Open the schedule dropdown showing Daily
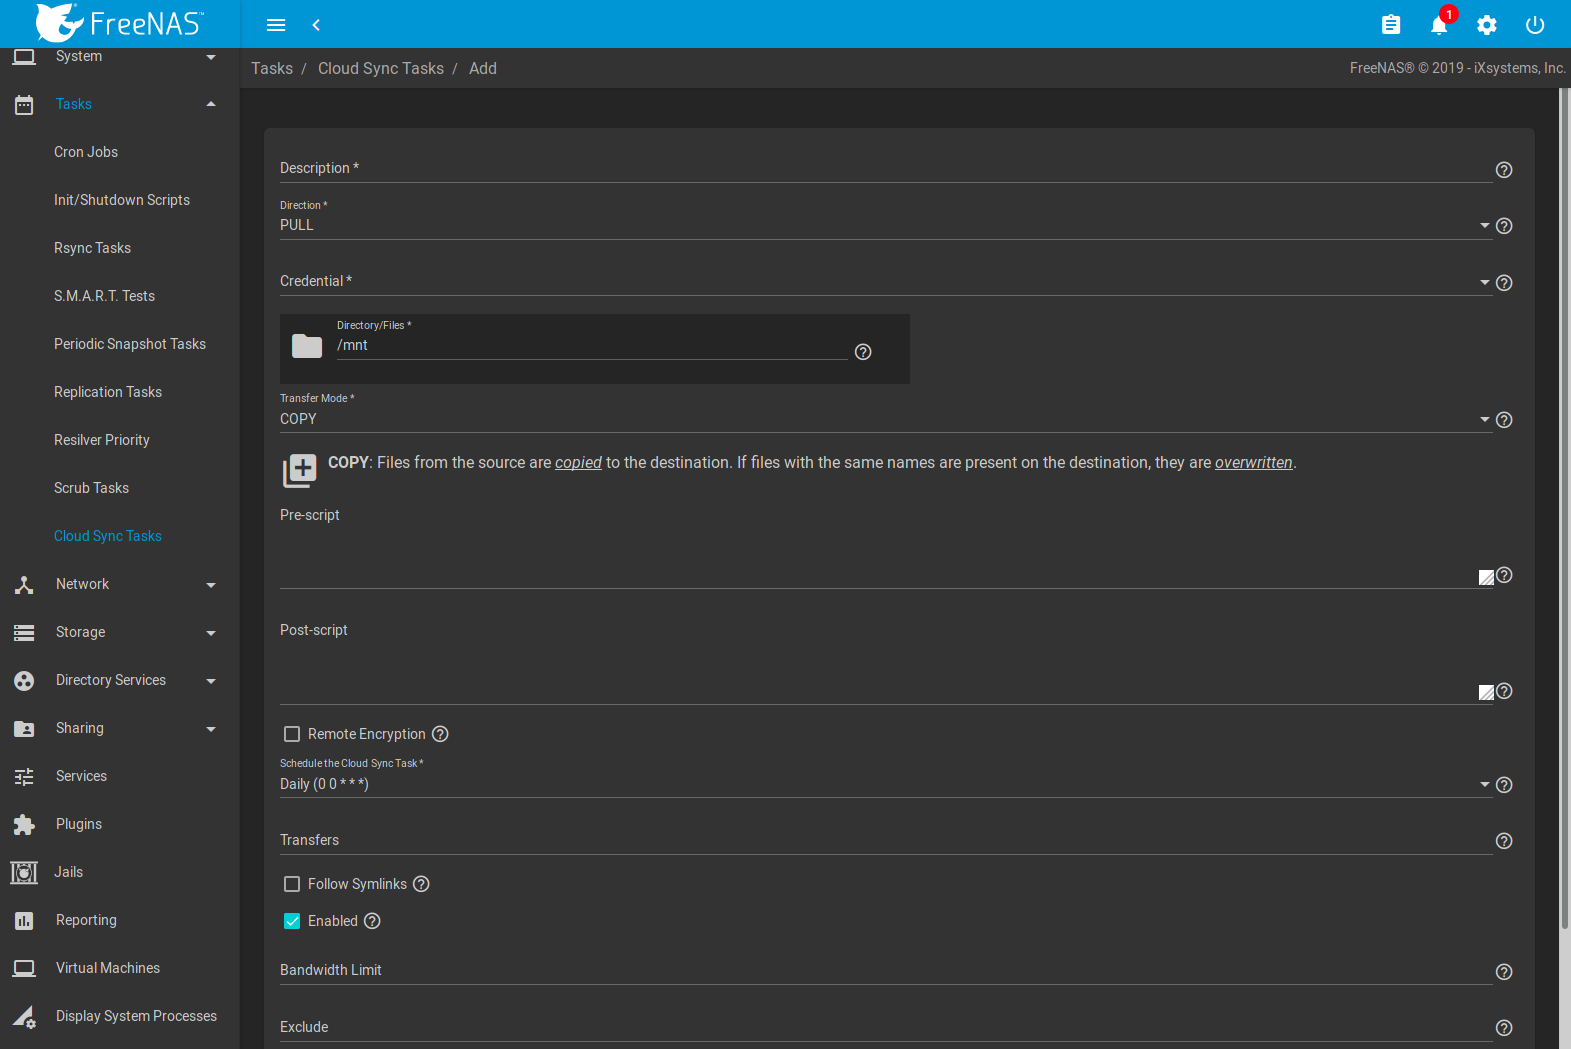1571x1049 pixels. (885, 784)
